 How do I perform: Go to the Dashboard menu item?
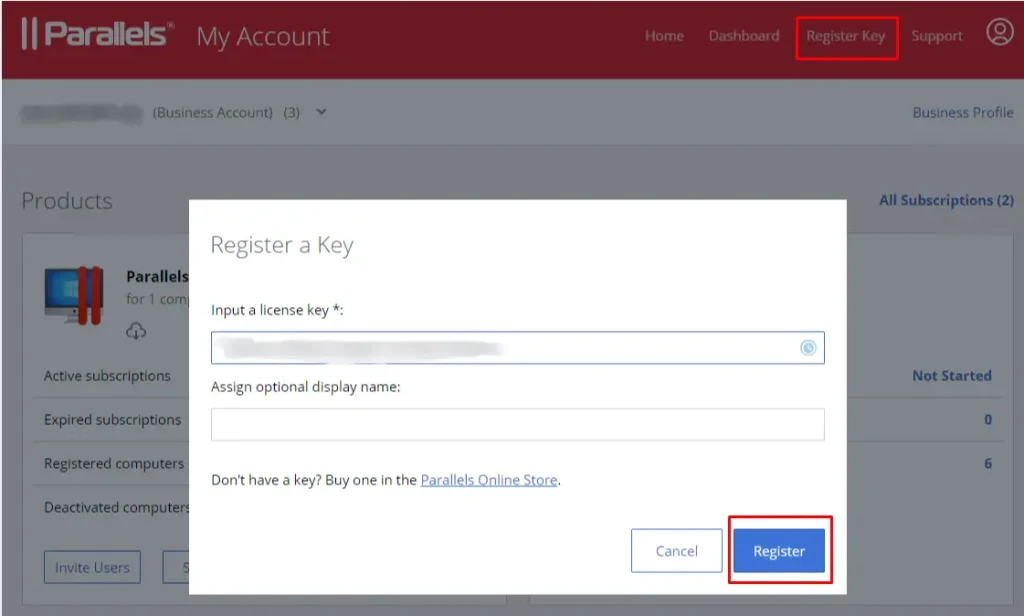click(743, 36)
